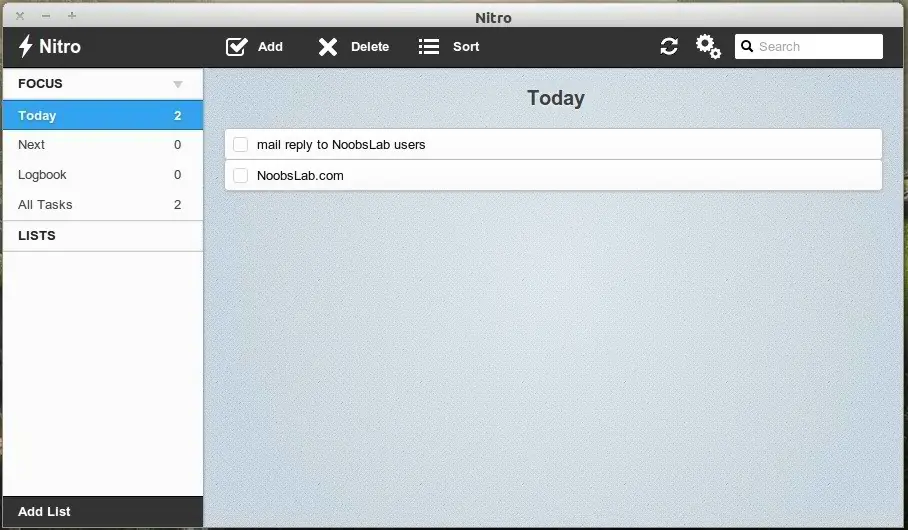Collapse the FOCUS section arrow
The height and width of the screenshot is (530, 908).
[x=178, y=85]
